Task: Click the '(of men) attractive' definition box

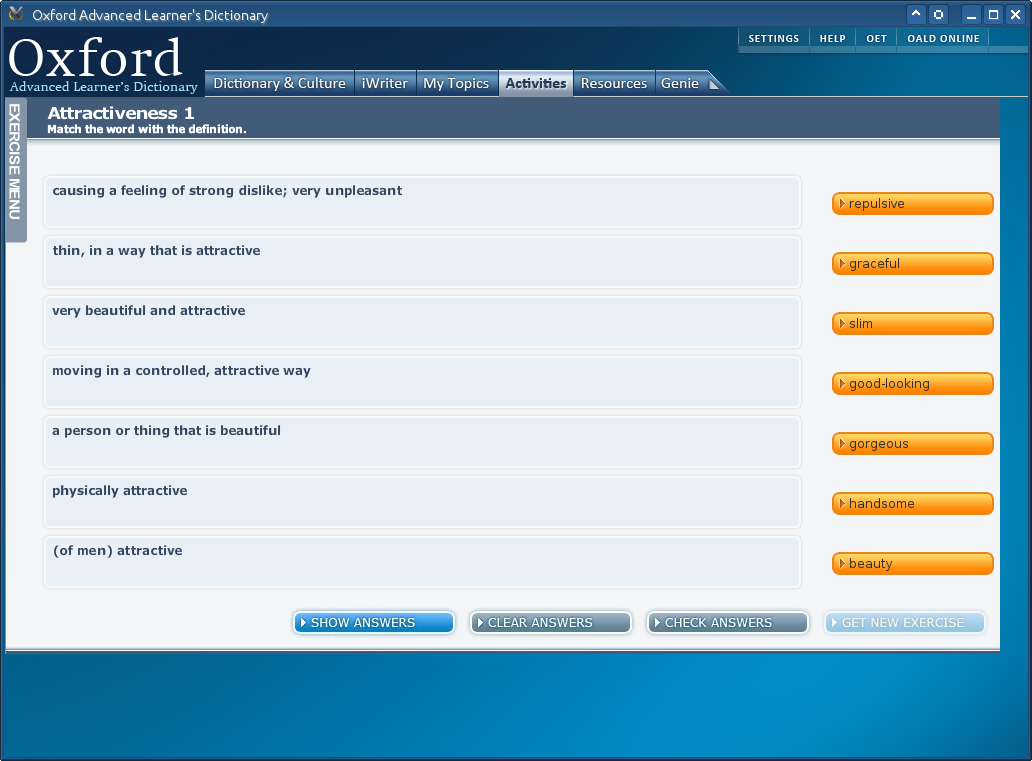Action: pyautogui.click(x=423, y=562)
